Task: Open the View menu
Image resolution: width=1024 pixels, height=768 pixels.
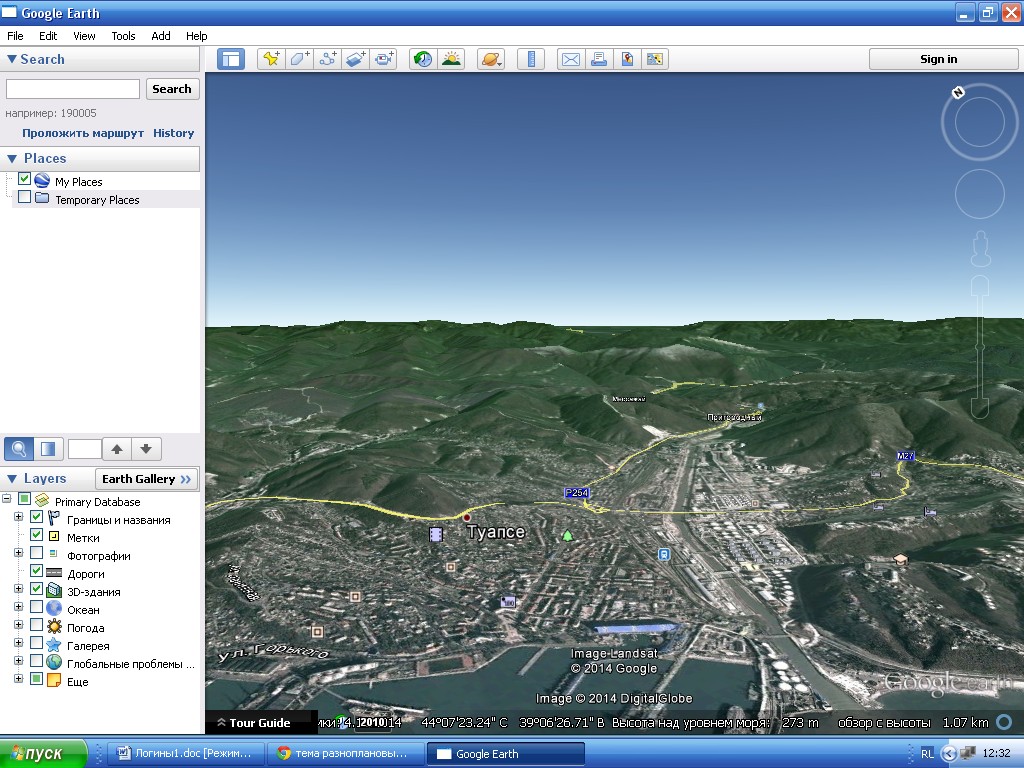Action: [84, 36]
